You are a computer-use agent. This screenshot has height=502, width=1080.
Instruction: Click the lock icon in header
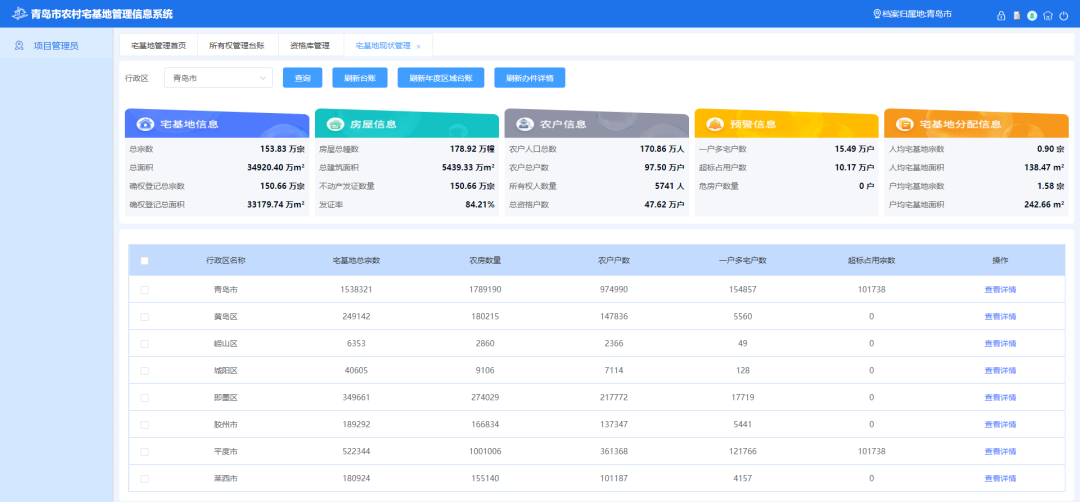coord(1001,15)
